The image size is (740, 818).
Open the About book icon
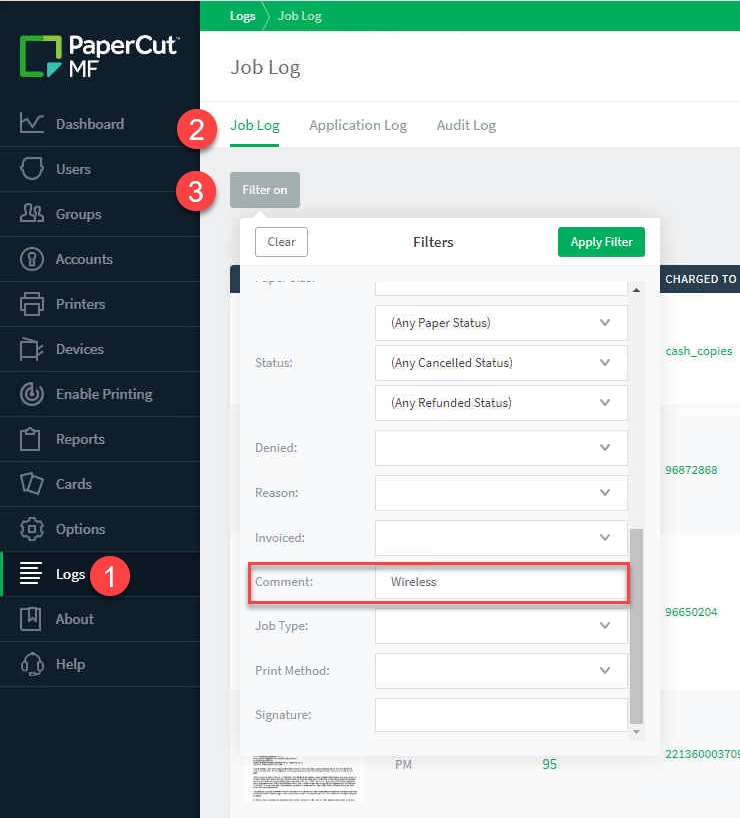(30, 619)
